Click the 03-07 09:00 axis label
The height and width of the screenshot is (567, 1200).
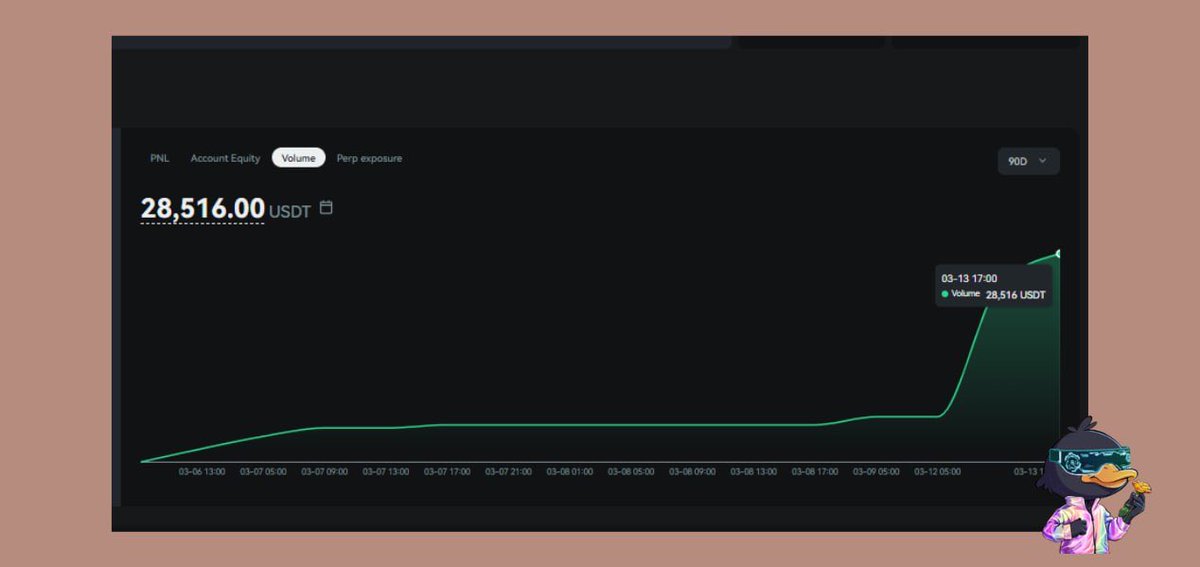pyautogui.click(x=324, y=471)
